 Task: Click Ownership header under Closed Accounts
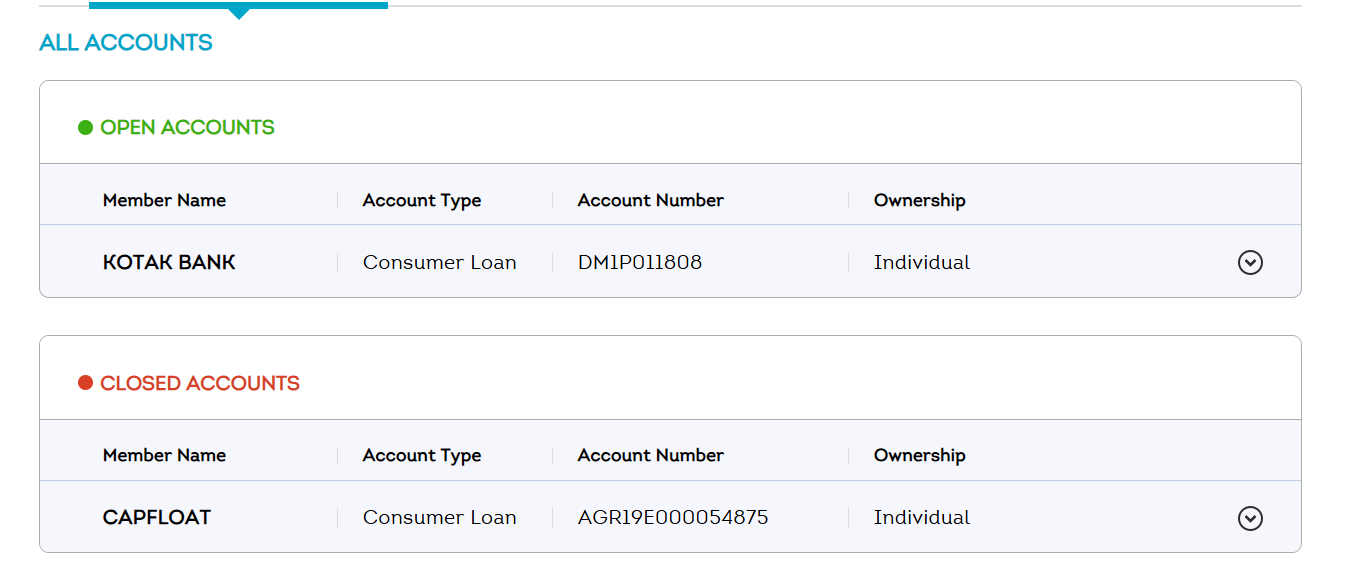pos(920,455)
